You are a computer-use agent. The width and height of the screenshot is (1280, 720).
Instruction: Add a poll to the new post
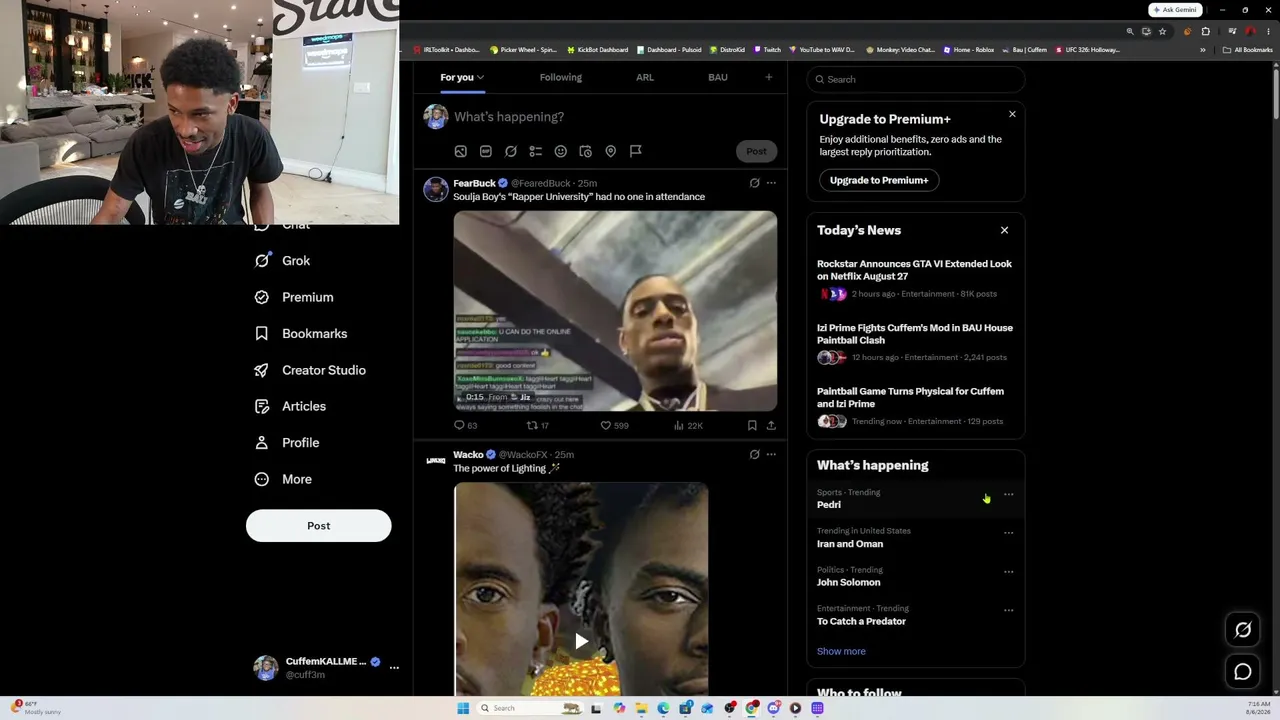[536, 151]
